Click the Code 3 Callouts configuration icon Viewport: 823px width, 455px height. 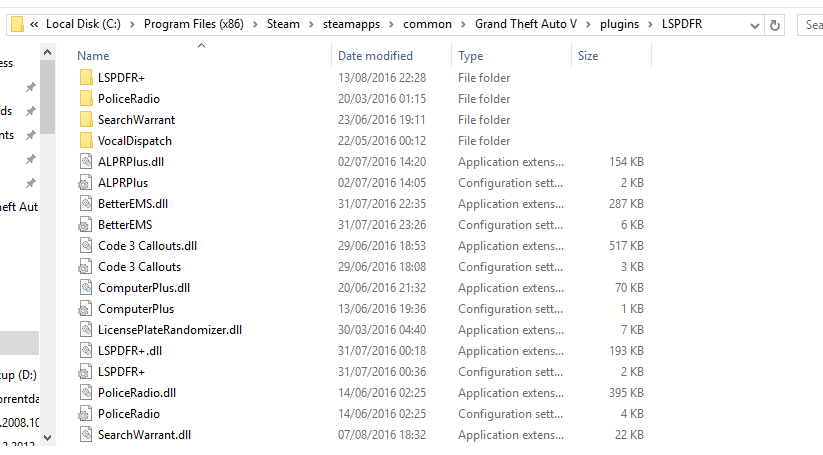[x=85, y=267]
